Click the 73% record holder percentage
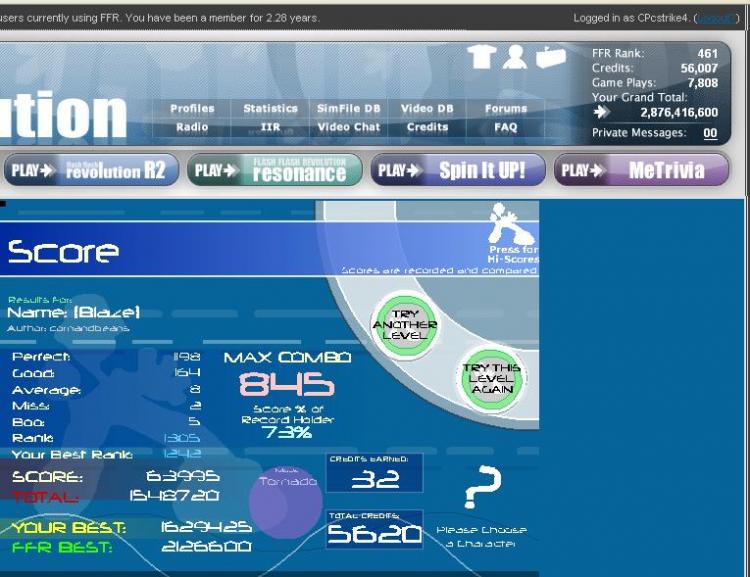This screenshot has width=750, height=577. (x=287, y=432)
